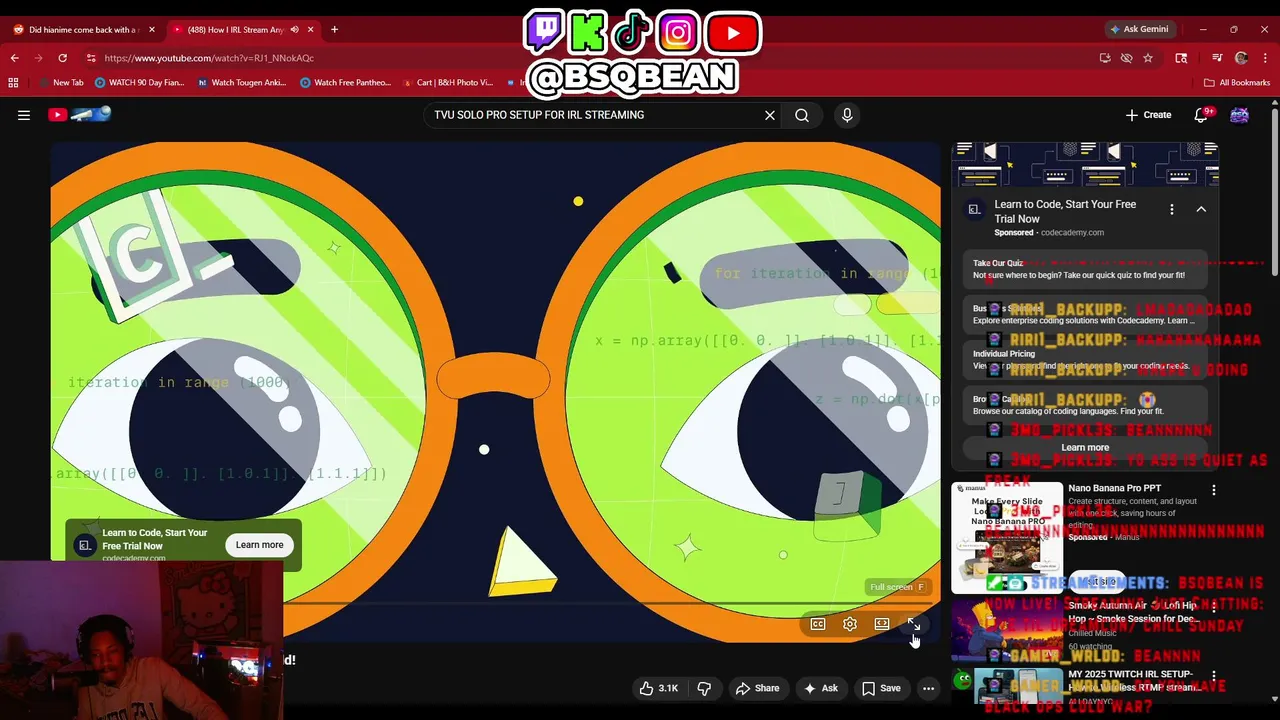Open the Chrome three-dot menu

click(1265, 58)
